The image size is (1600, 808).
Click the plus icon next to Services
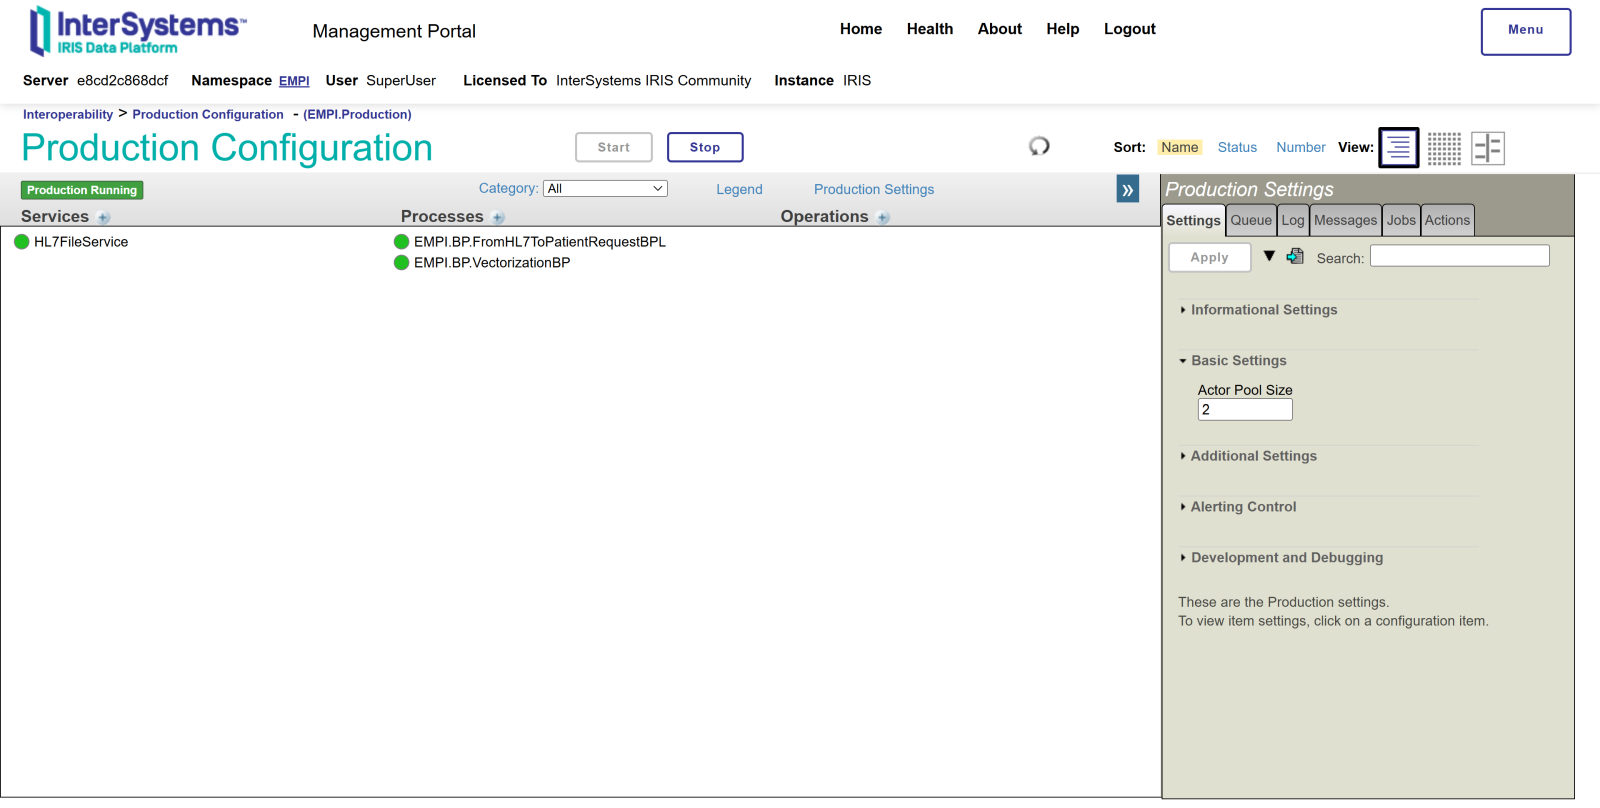click(x=104, y=218)
